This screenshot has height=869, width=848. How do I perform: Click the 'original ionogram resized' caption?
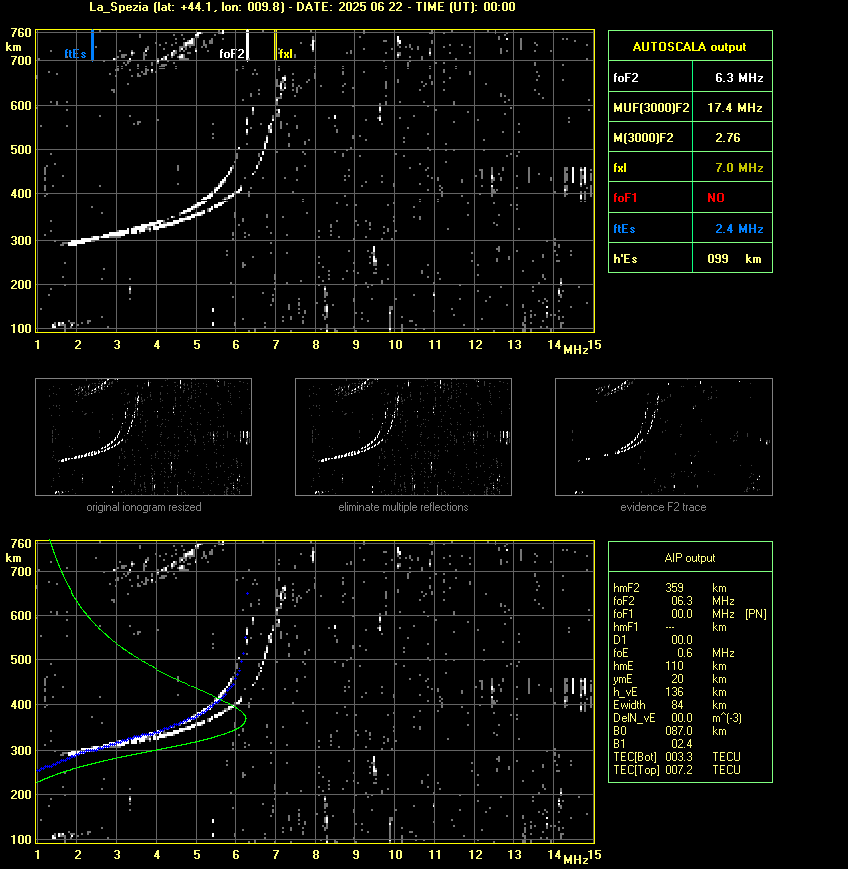pyautogui.click(x=144, y=507)
